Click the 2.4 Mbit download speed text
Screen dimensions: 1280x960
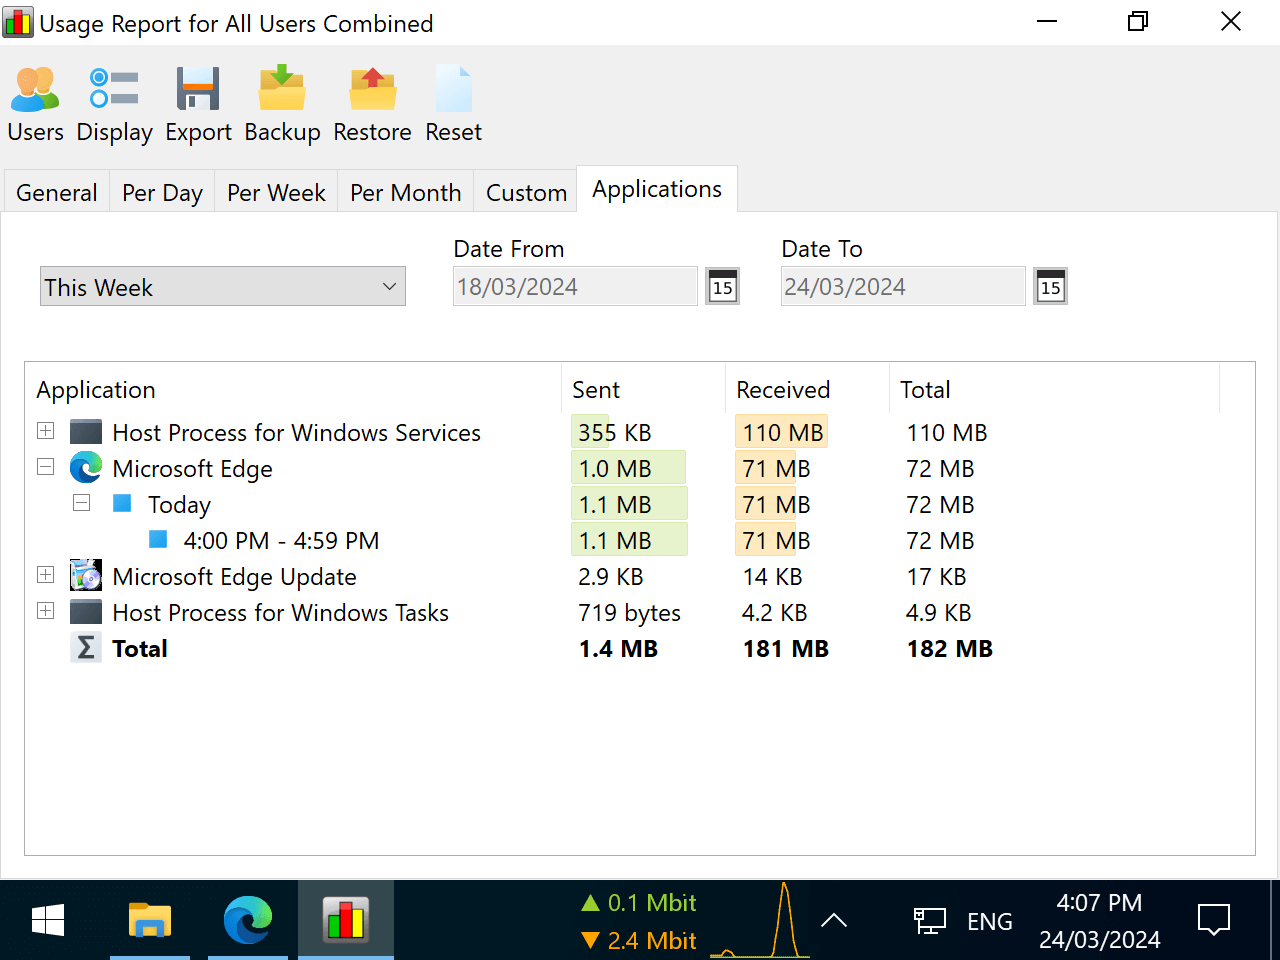coord(652,940)
